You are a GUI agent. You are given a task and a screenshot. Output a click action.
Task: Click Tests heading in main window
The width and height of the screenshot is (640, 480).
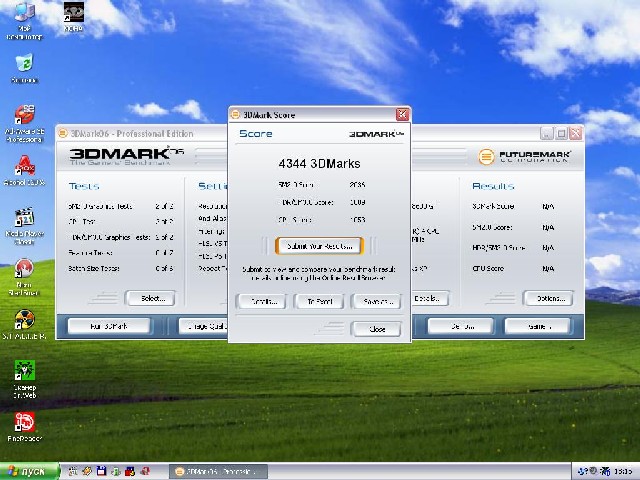coord(84,186)
